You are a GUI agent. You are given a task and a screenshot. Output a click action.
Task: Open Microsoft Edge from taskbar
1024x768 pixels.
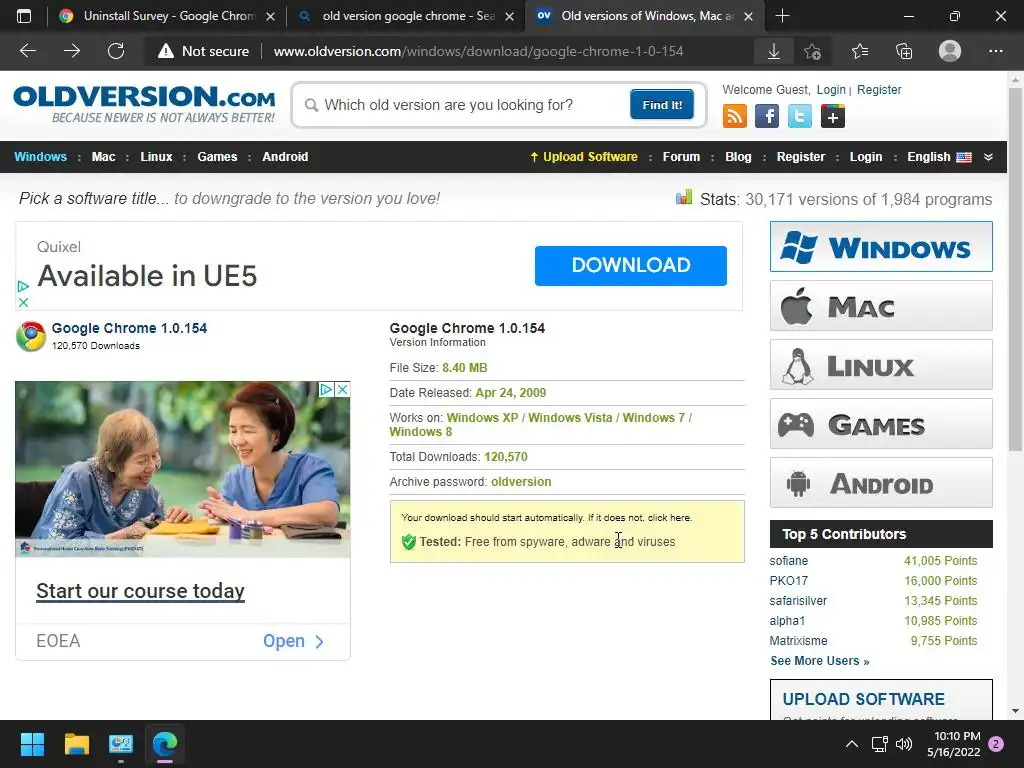tap(165, 744)
